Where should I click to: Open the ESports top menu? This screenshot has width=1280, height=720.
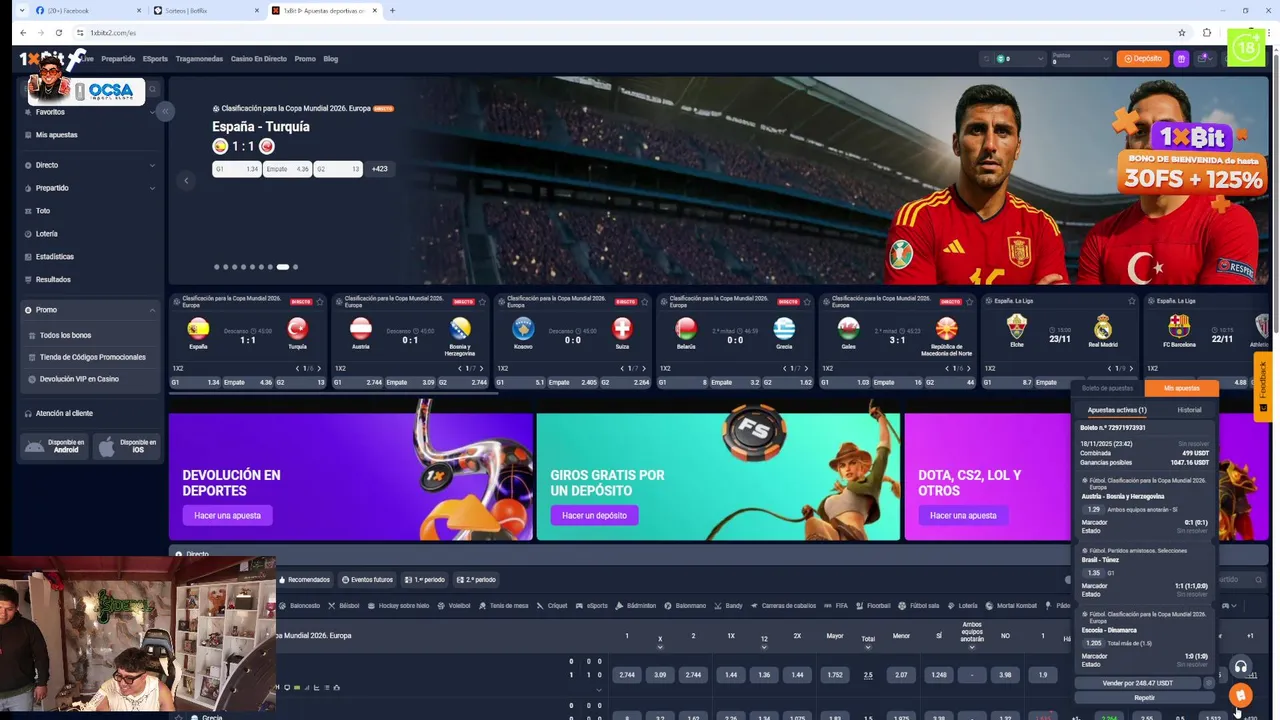click(155, 59)
